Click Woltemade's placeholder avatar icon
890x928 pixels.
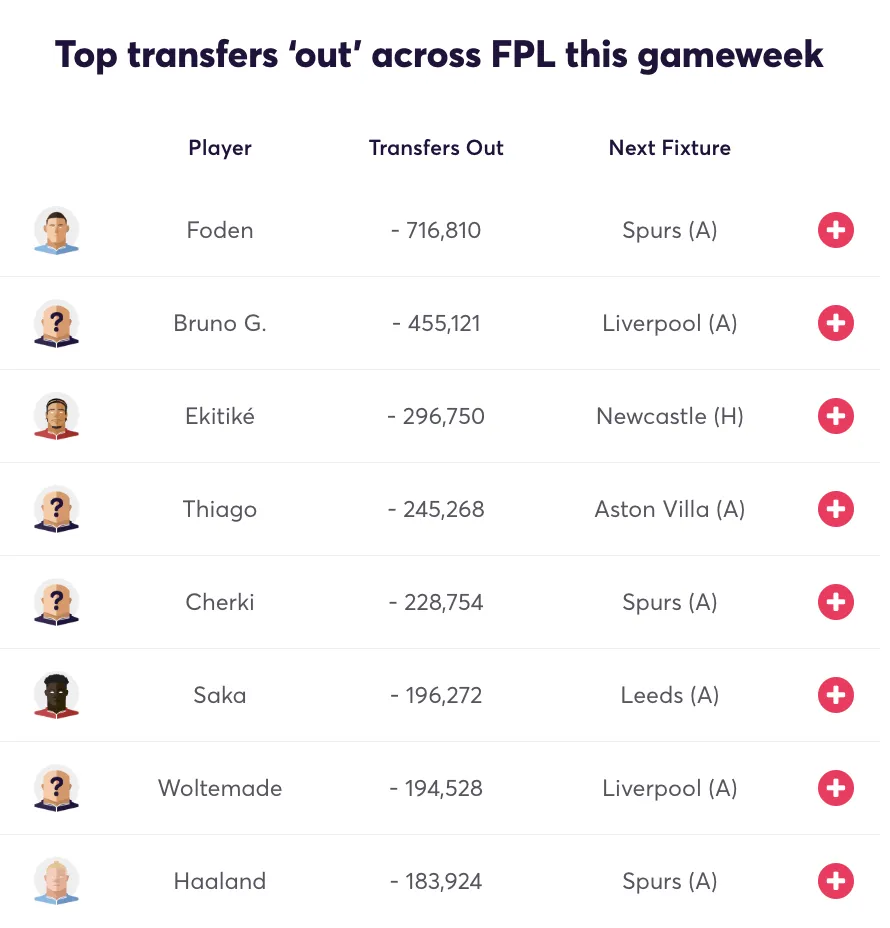56,788
